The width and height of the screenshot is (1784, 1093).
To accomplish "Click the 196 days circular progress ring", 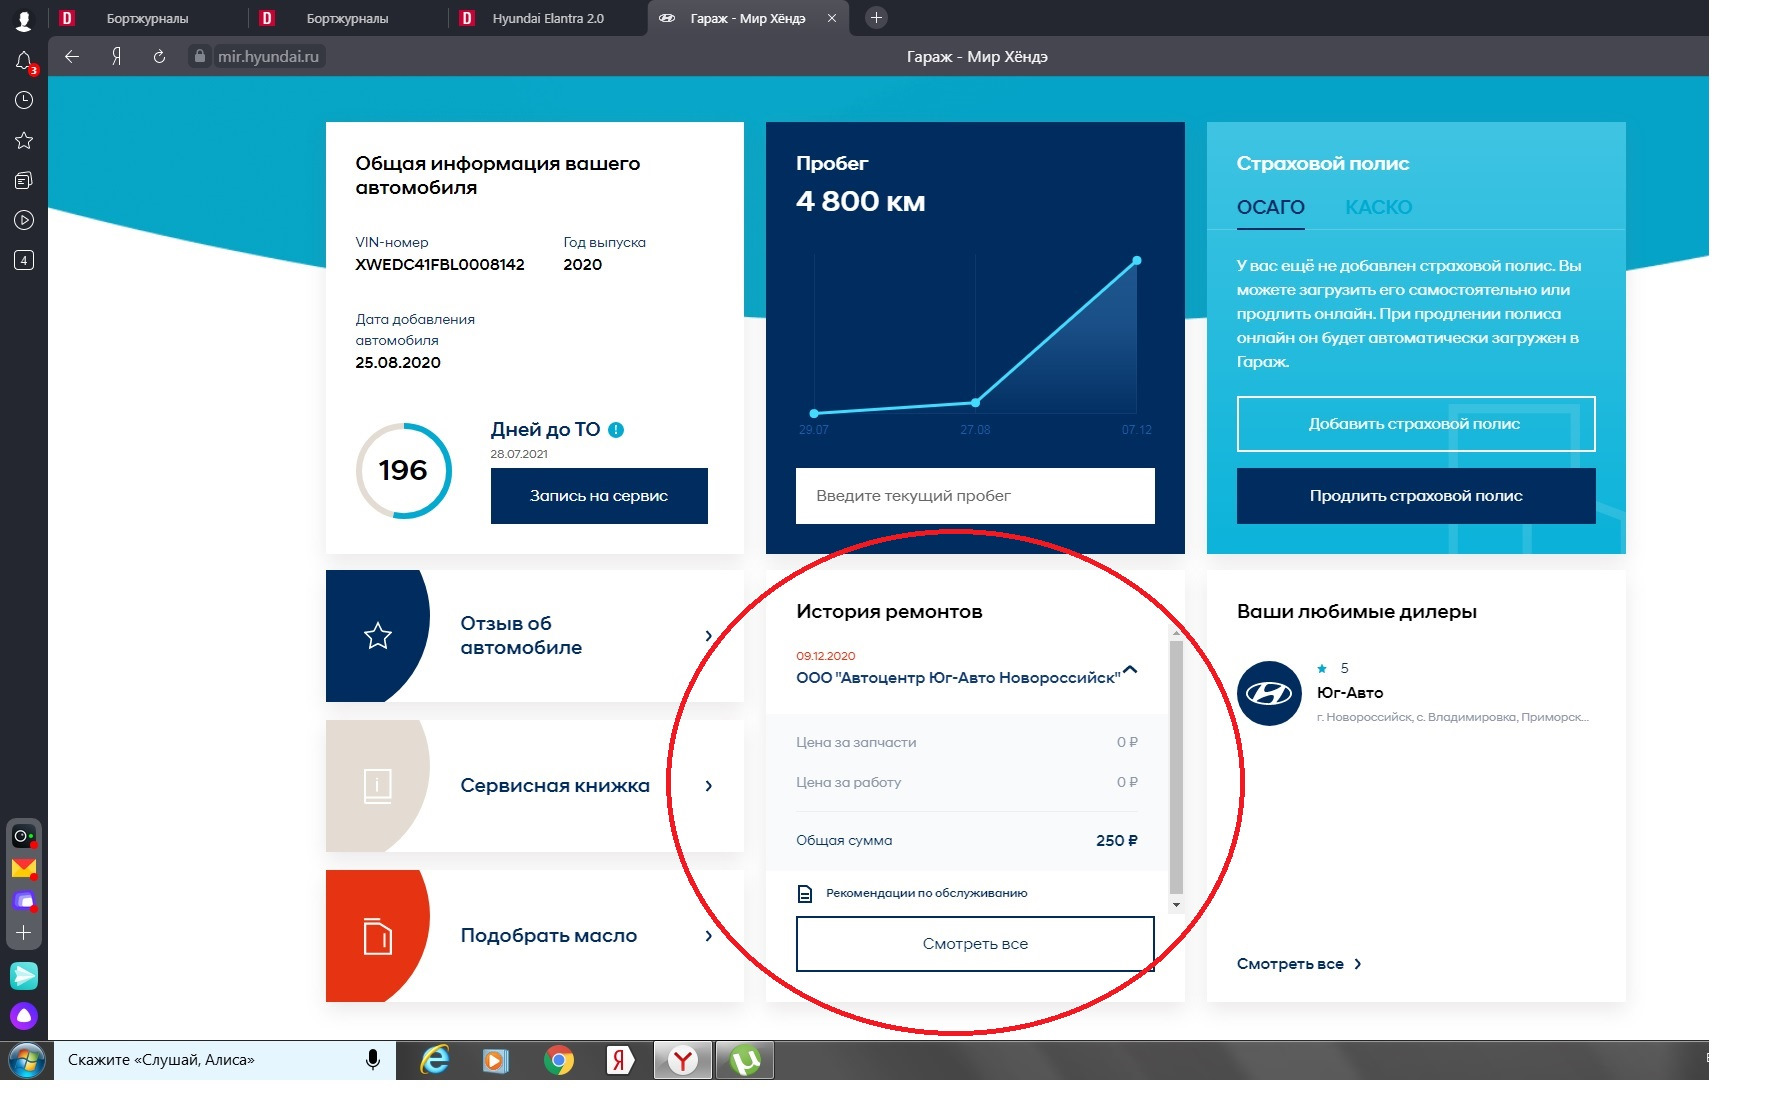I will click(403, 471).
